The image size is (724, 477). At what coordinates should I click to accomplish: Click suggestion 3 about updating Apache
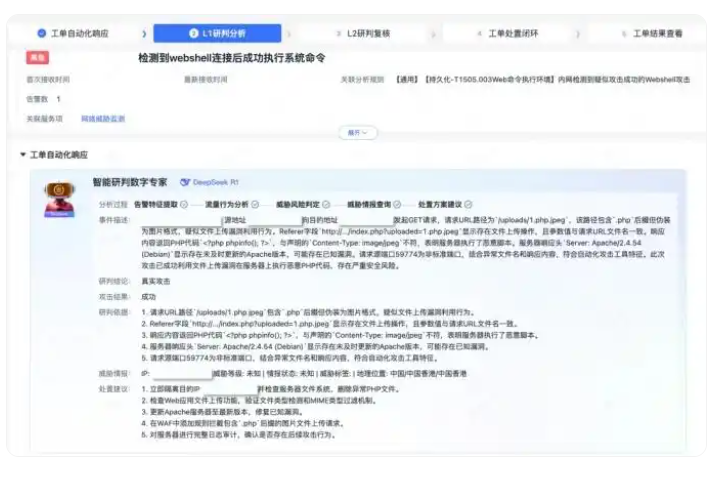222,412
